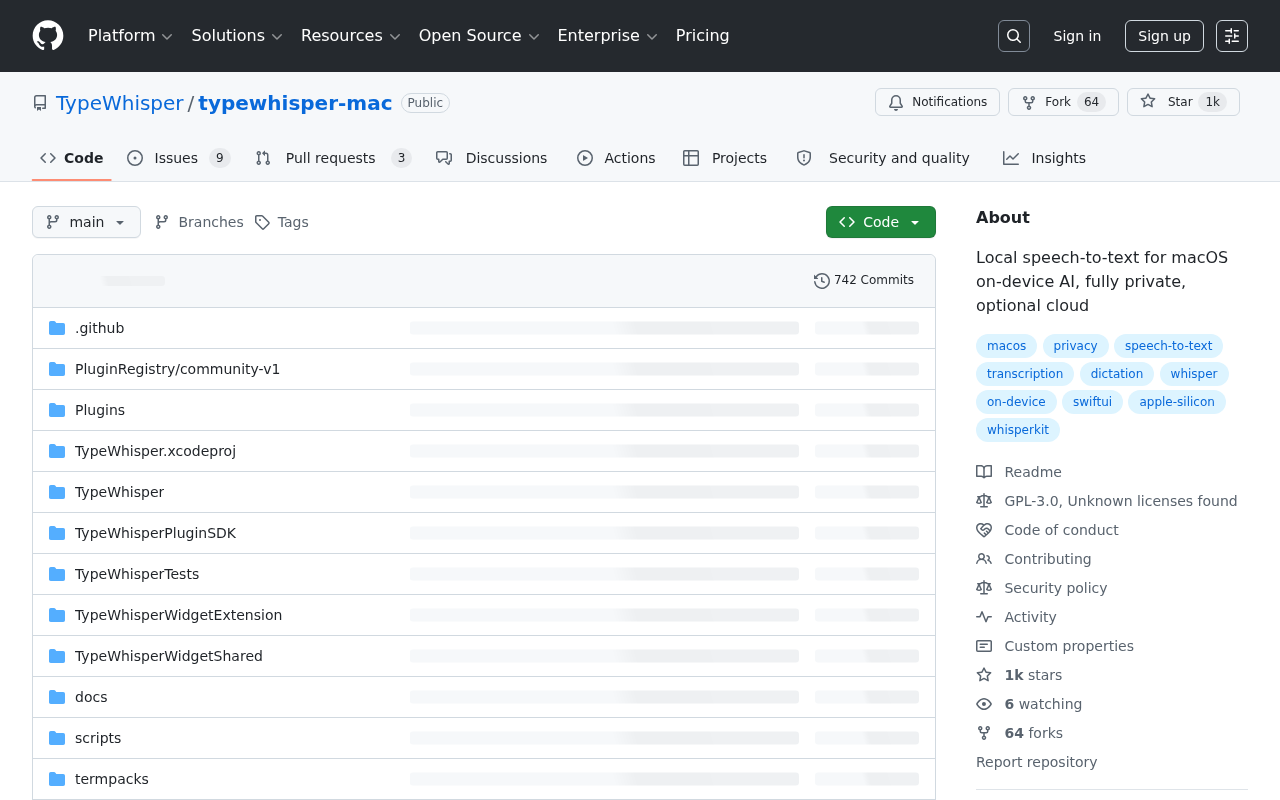
Task: Select the Code tab
Action: tap(72, 158)
